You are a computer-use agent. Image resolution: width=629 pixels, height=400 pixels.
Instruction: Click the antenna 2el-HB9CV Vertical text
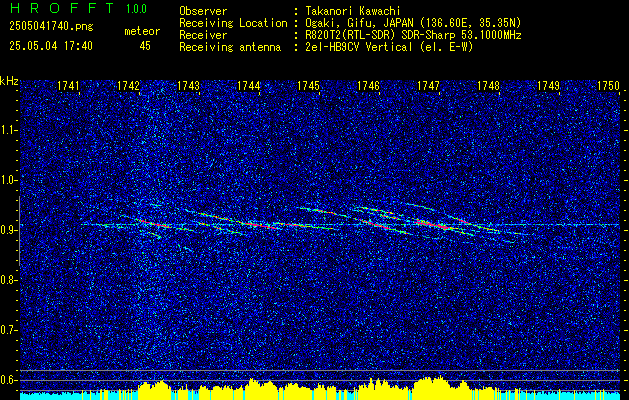388,47
